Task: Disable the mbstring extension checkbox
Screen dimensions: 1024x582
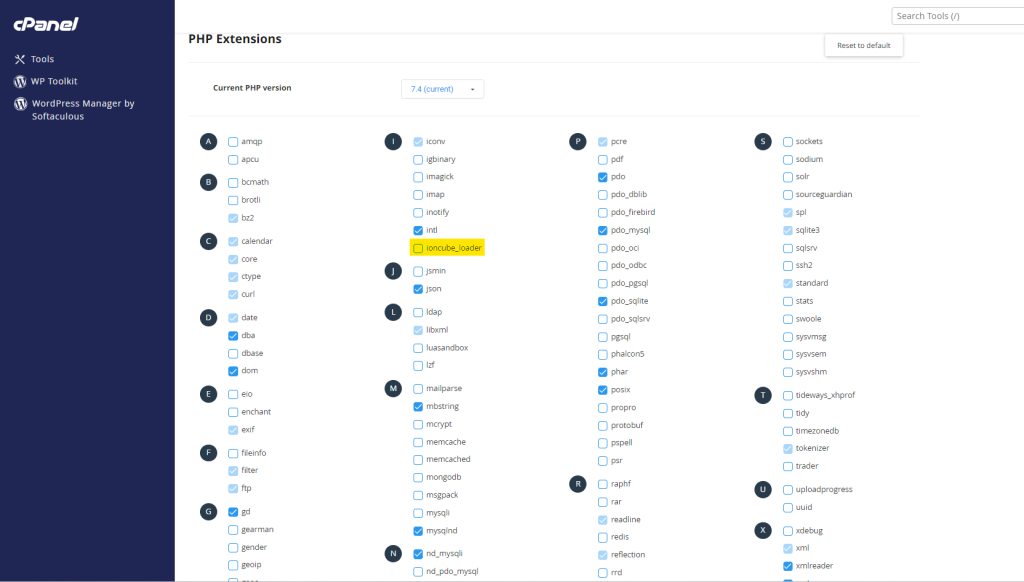Action: pyautogui.click(x=418, y=407)
